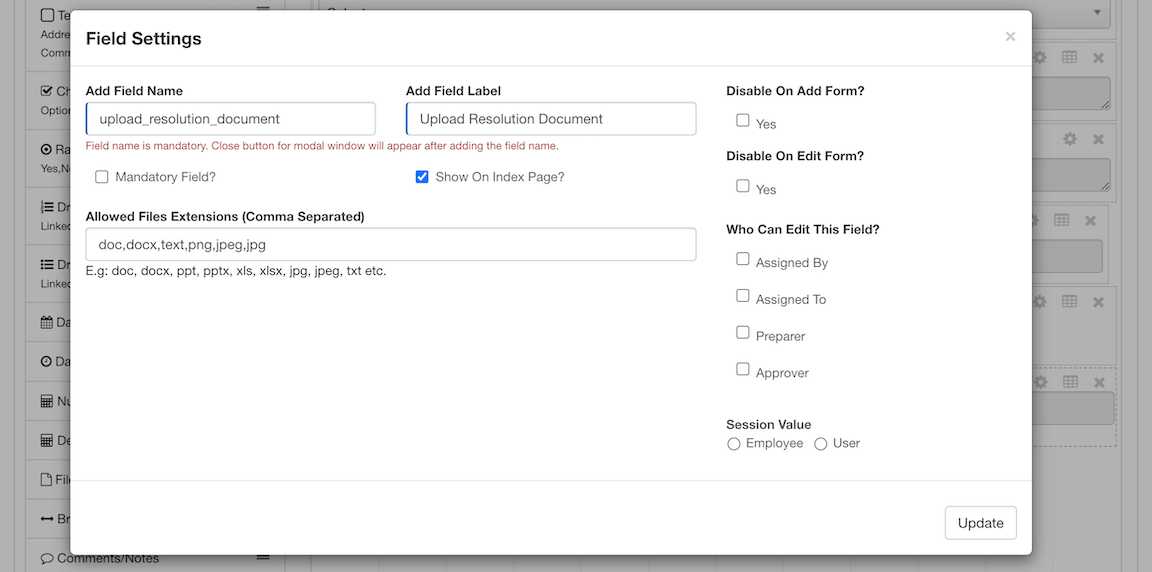Select the Employee session value radio

tap(734, 444)
